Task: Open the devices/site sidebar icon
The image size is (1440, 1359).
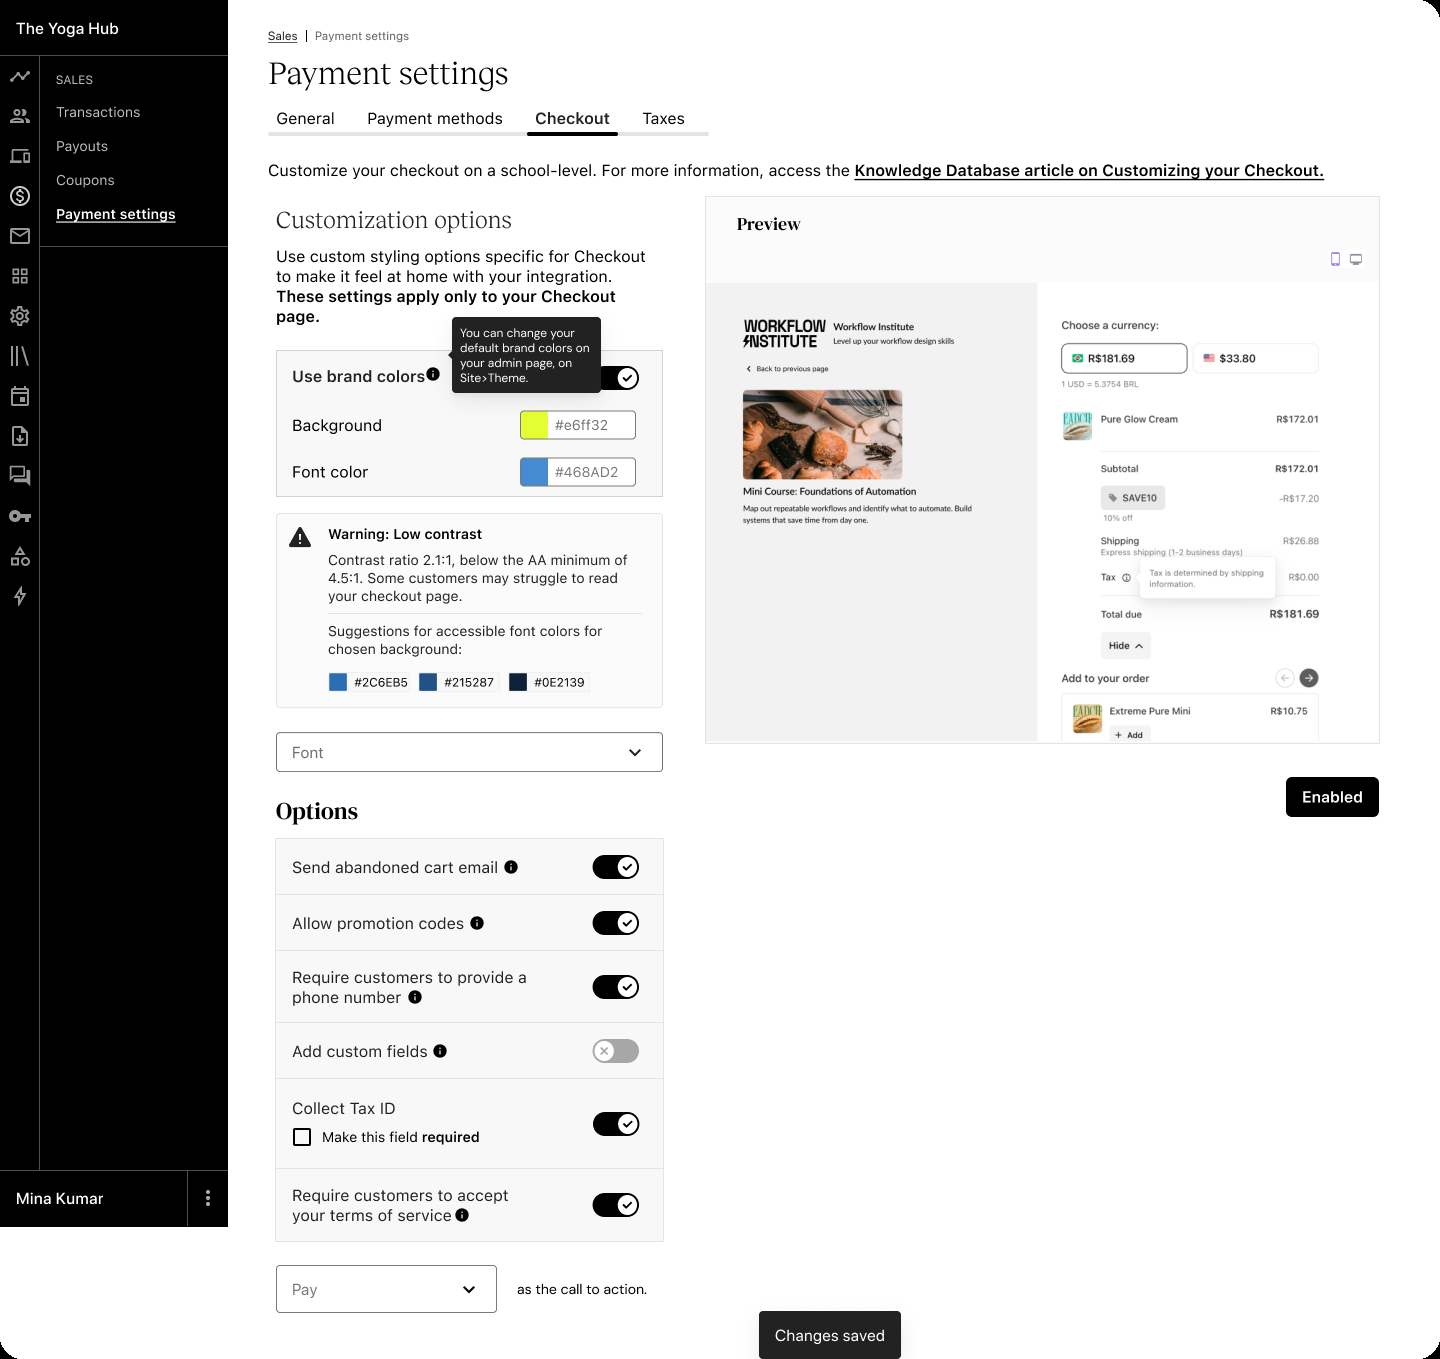Action: (20, 156)
